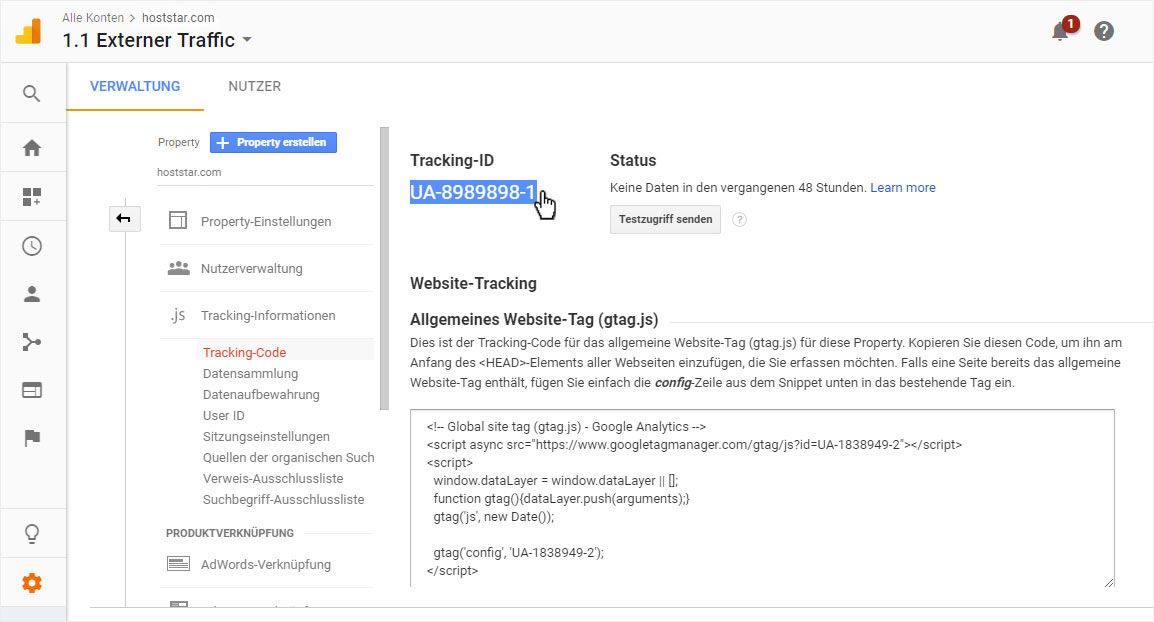Open Acquisition branching arrows icon
The width and height of the screenshot is (1154, 622).
click(32, 342)
